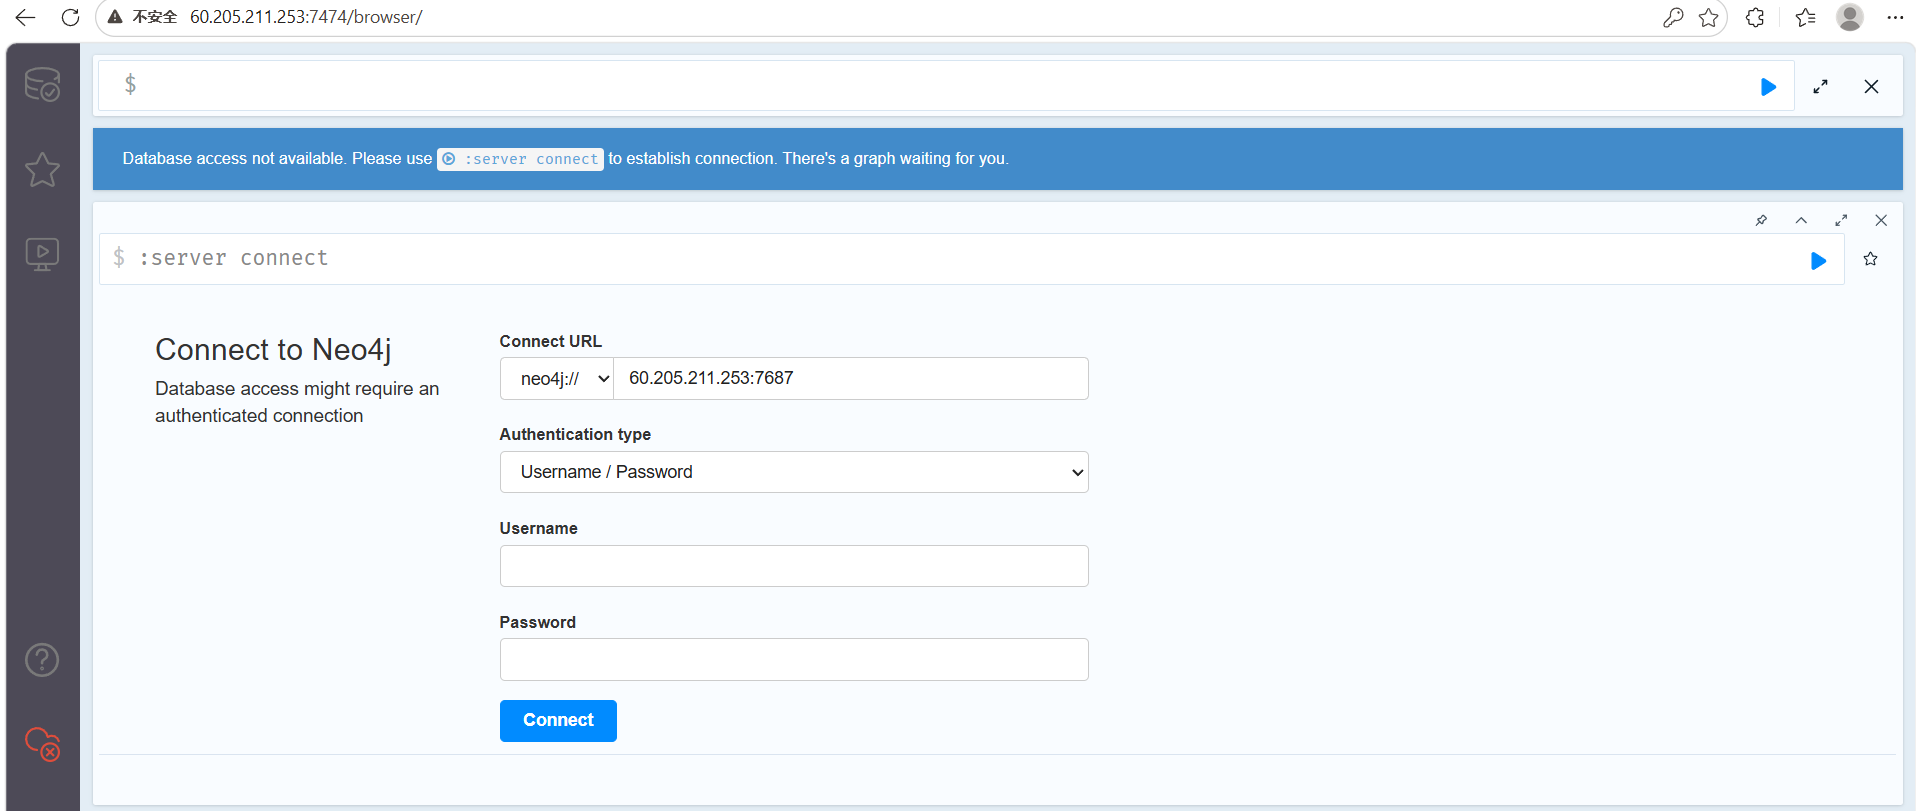Click the :server connect link in banner
Image resolution: width=1920 pixels, height=811 pixels.
pyautogui.click(x=520, y=159)
